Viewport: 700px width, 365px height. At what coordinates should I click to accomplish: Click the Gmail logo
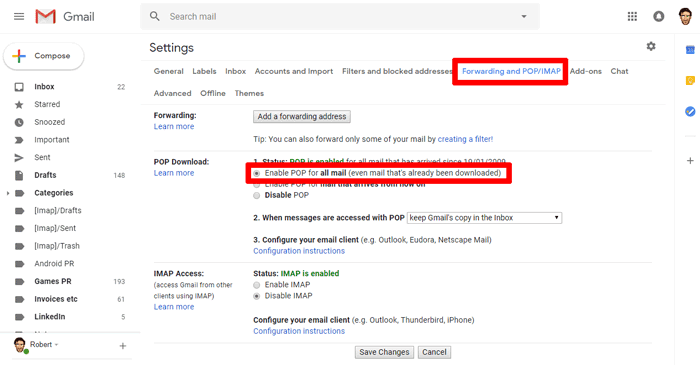tap(65, 17)
